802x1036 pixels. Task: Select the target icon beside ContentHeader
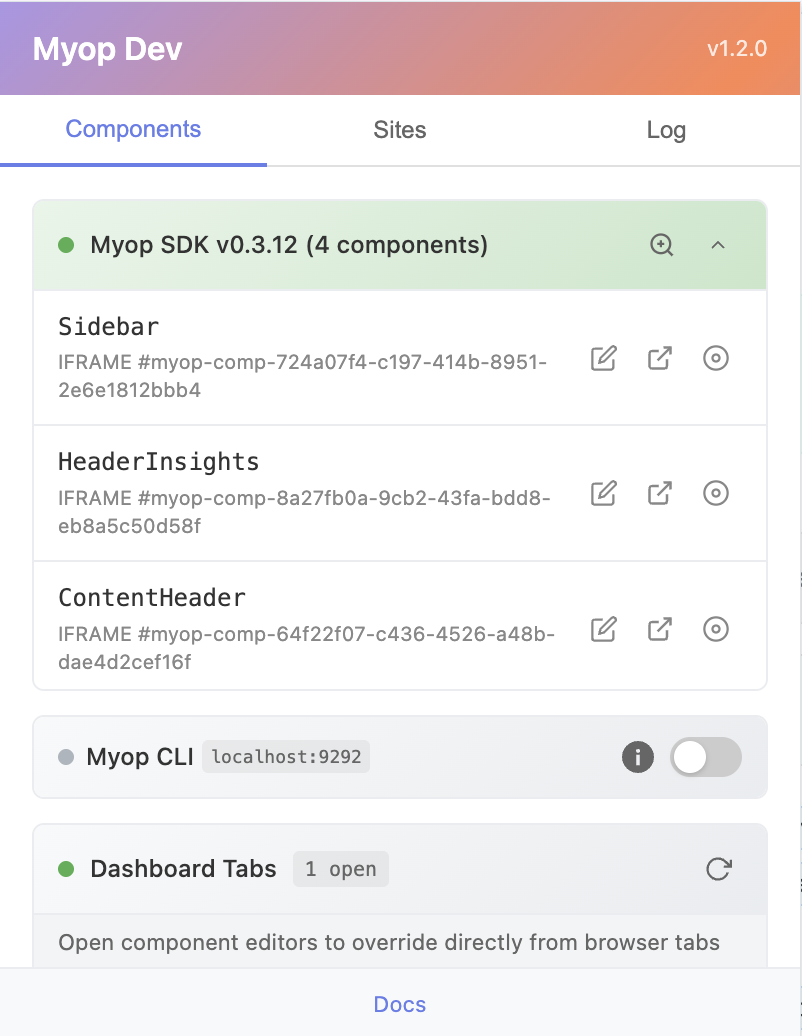(716, 629)
